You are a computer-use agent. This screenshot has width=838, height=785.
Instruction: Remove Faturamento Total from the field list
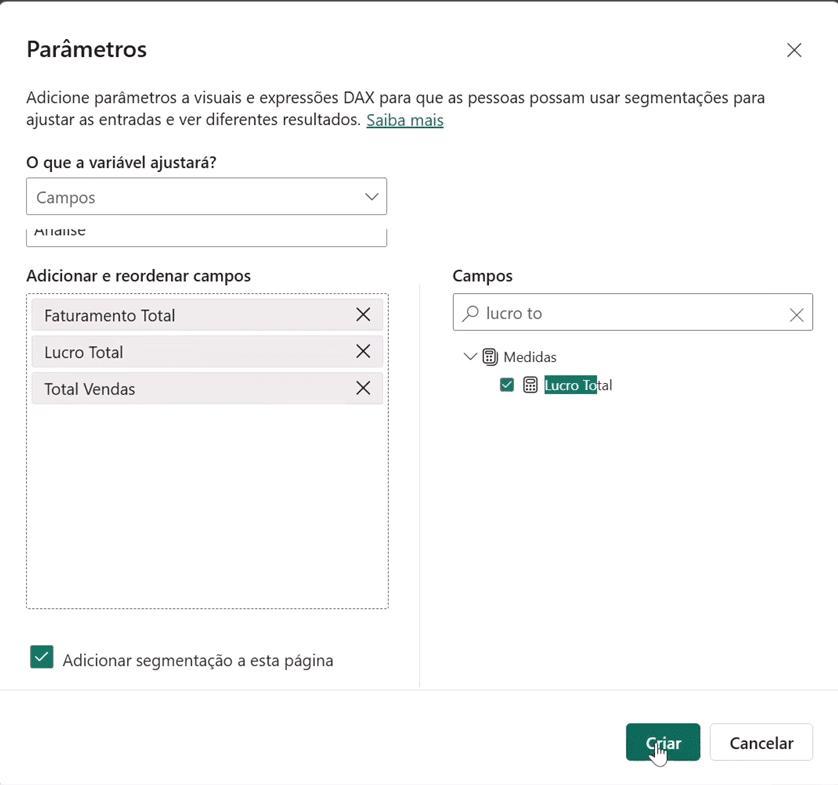pyautogui.click(x=363, y=315)
